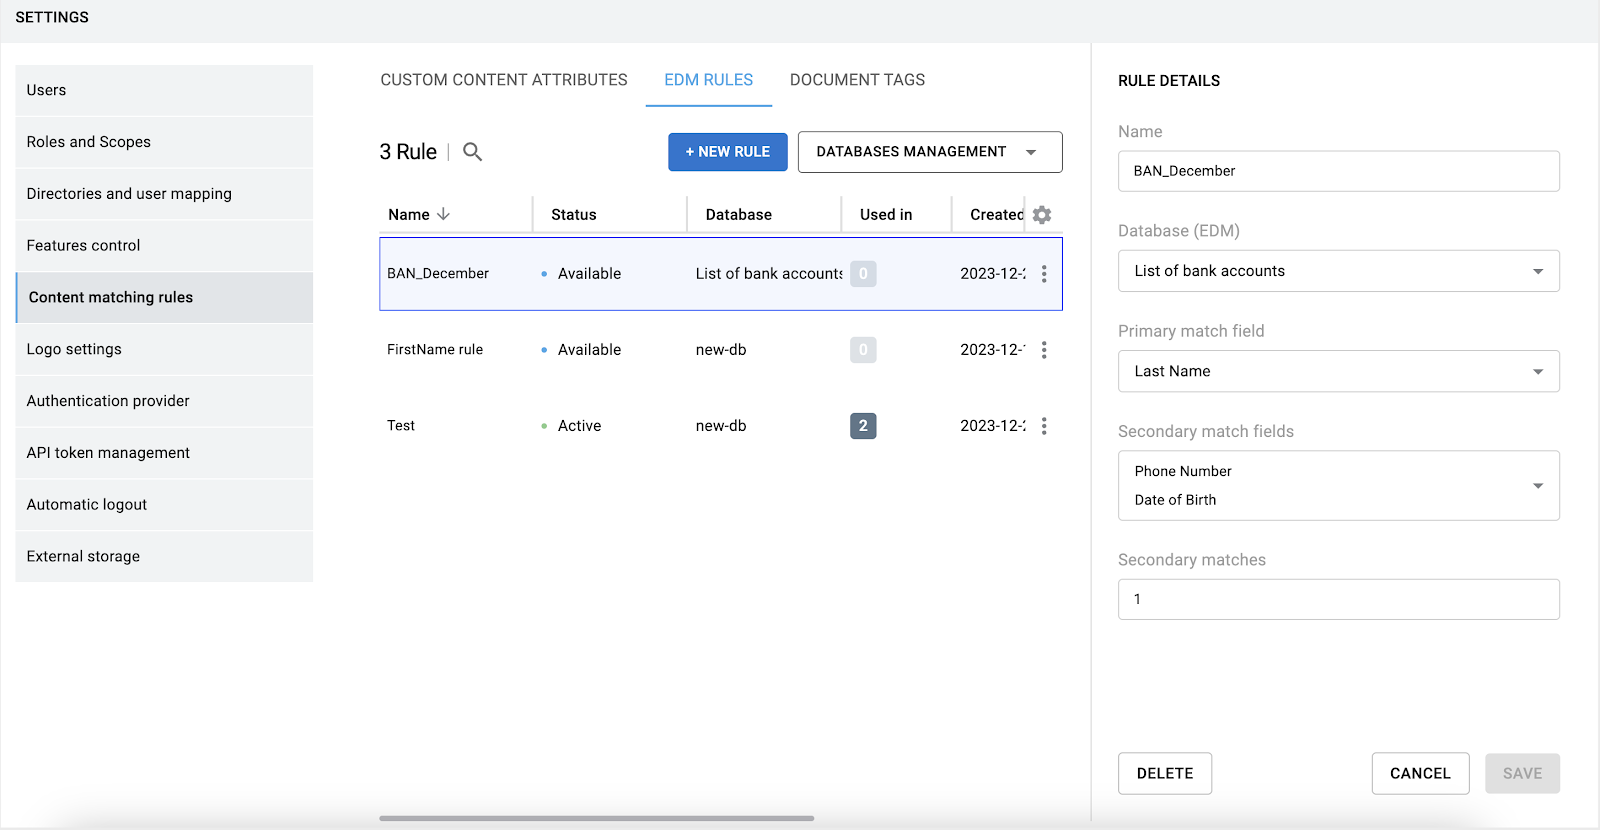
Task: Open three-dot menu for BAN_December rule
Action: point(1044,274)
